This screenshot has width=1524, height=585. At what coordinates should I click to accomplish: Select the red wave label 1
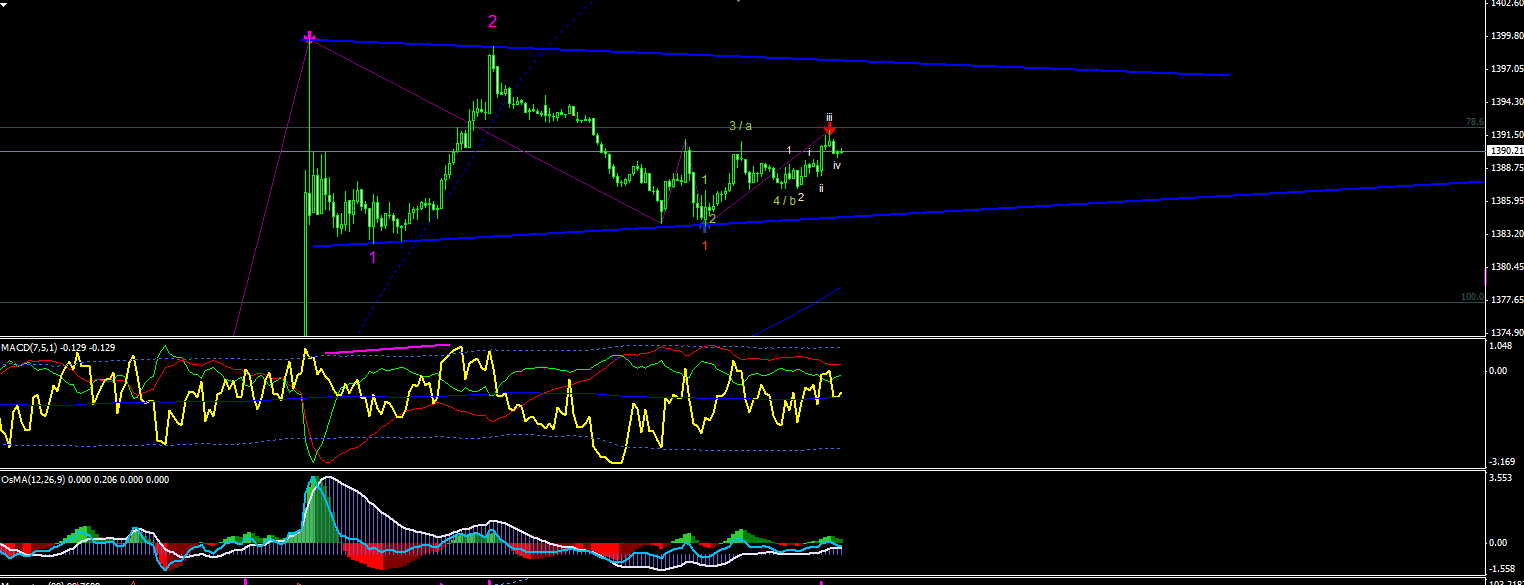(x=704, y=245)
